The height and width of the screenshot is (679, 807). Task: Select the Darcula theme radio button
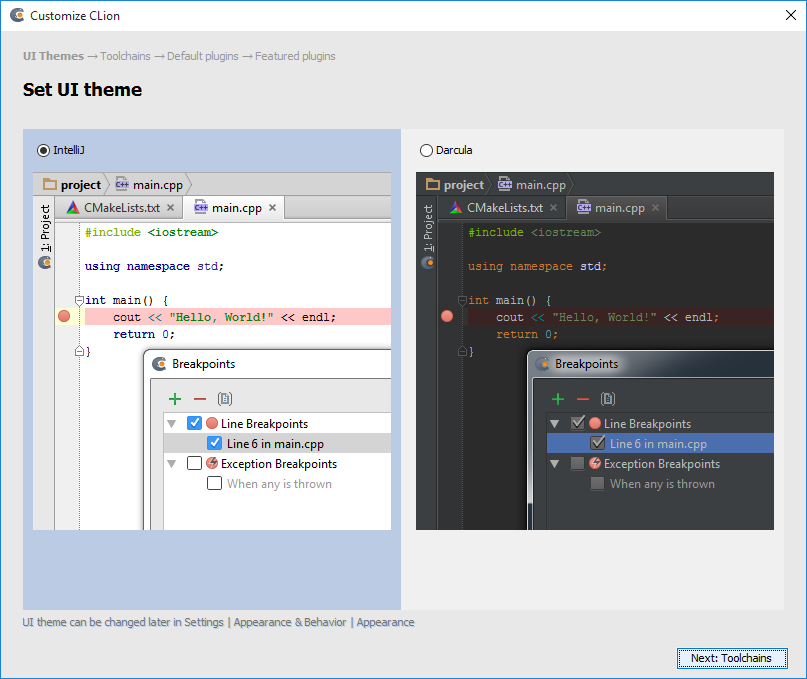pyautogui.click(x=427, y=150)
